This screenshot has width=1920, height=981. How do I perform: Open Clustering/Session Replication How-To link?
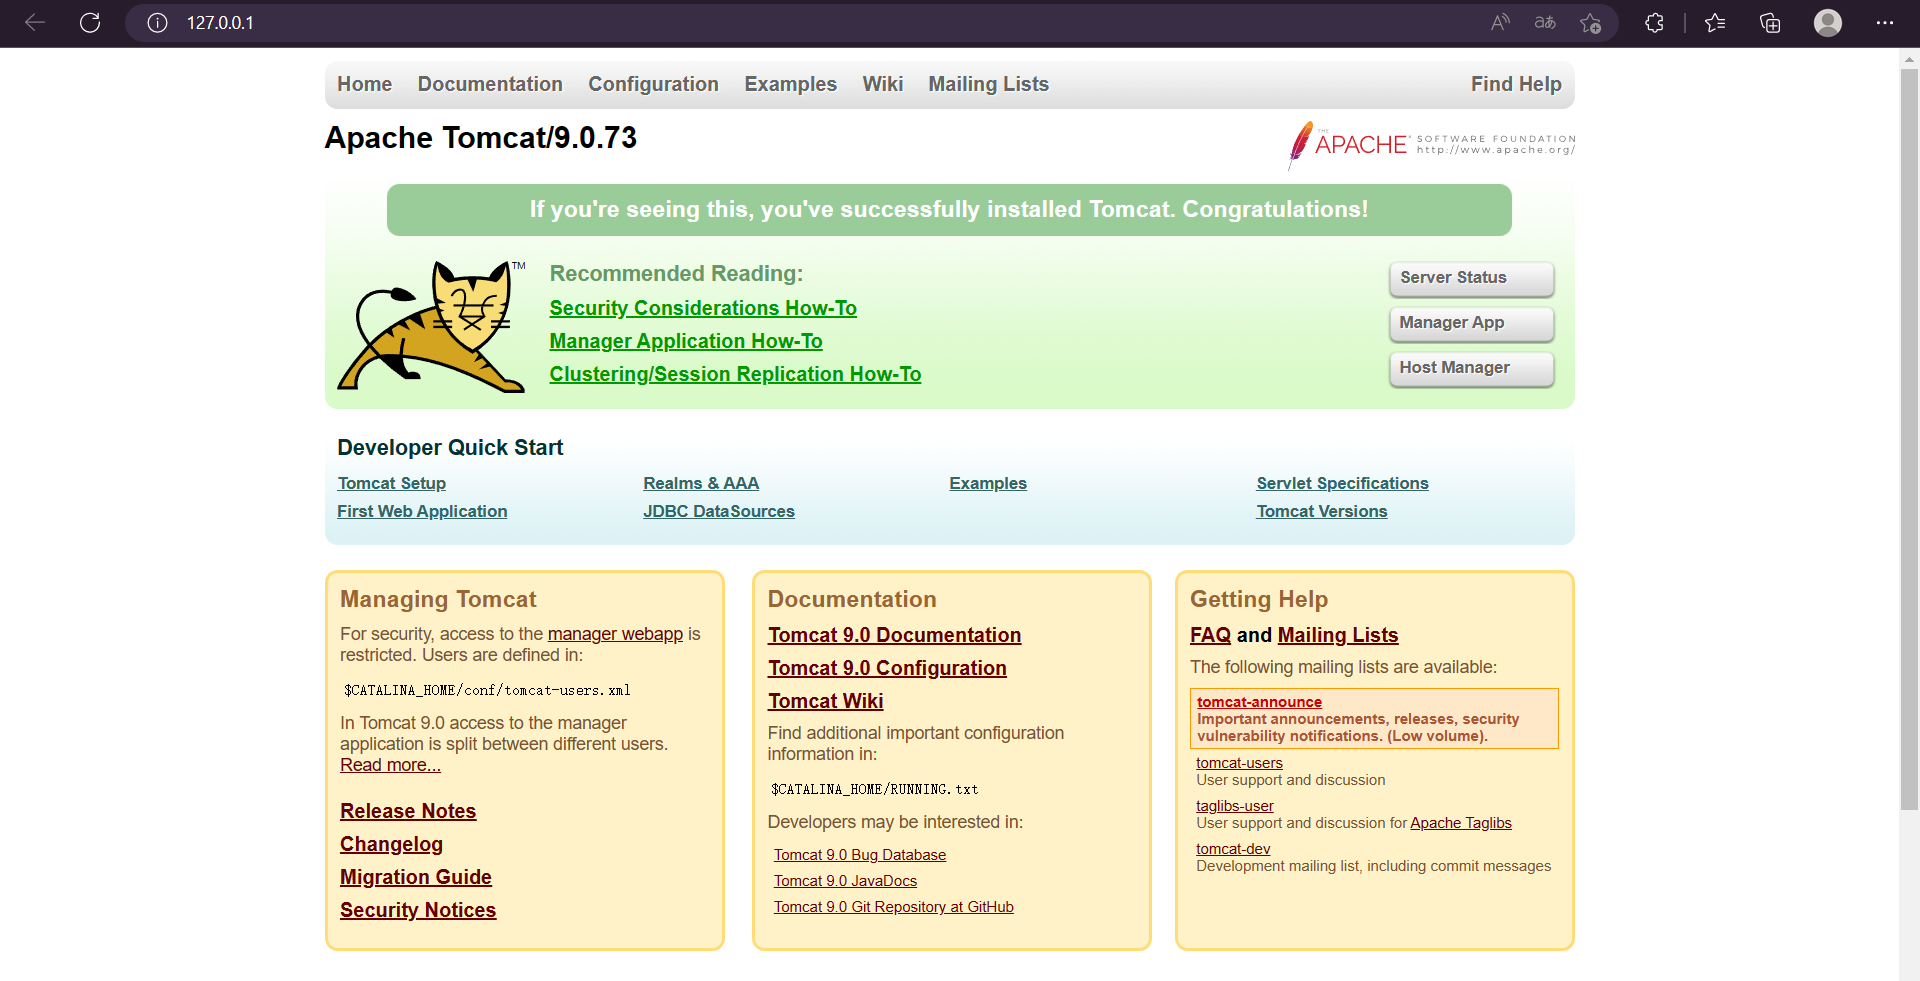(735, 374)
